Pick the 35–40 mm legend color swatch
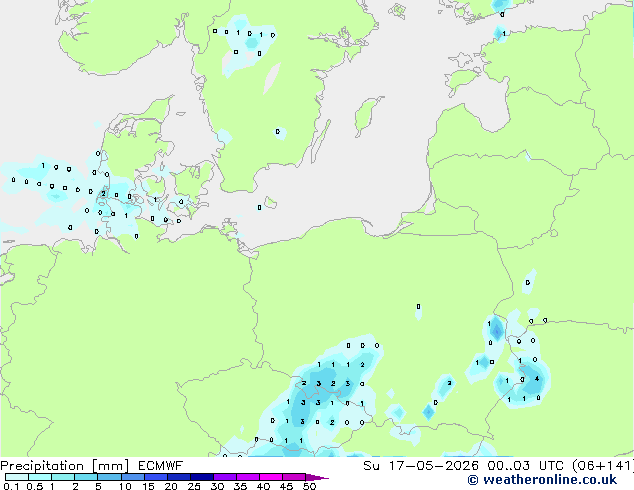Image resolution: width=634 pixels, height=490 pixels. 247,477
